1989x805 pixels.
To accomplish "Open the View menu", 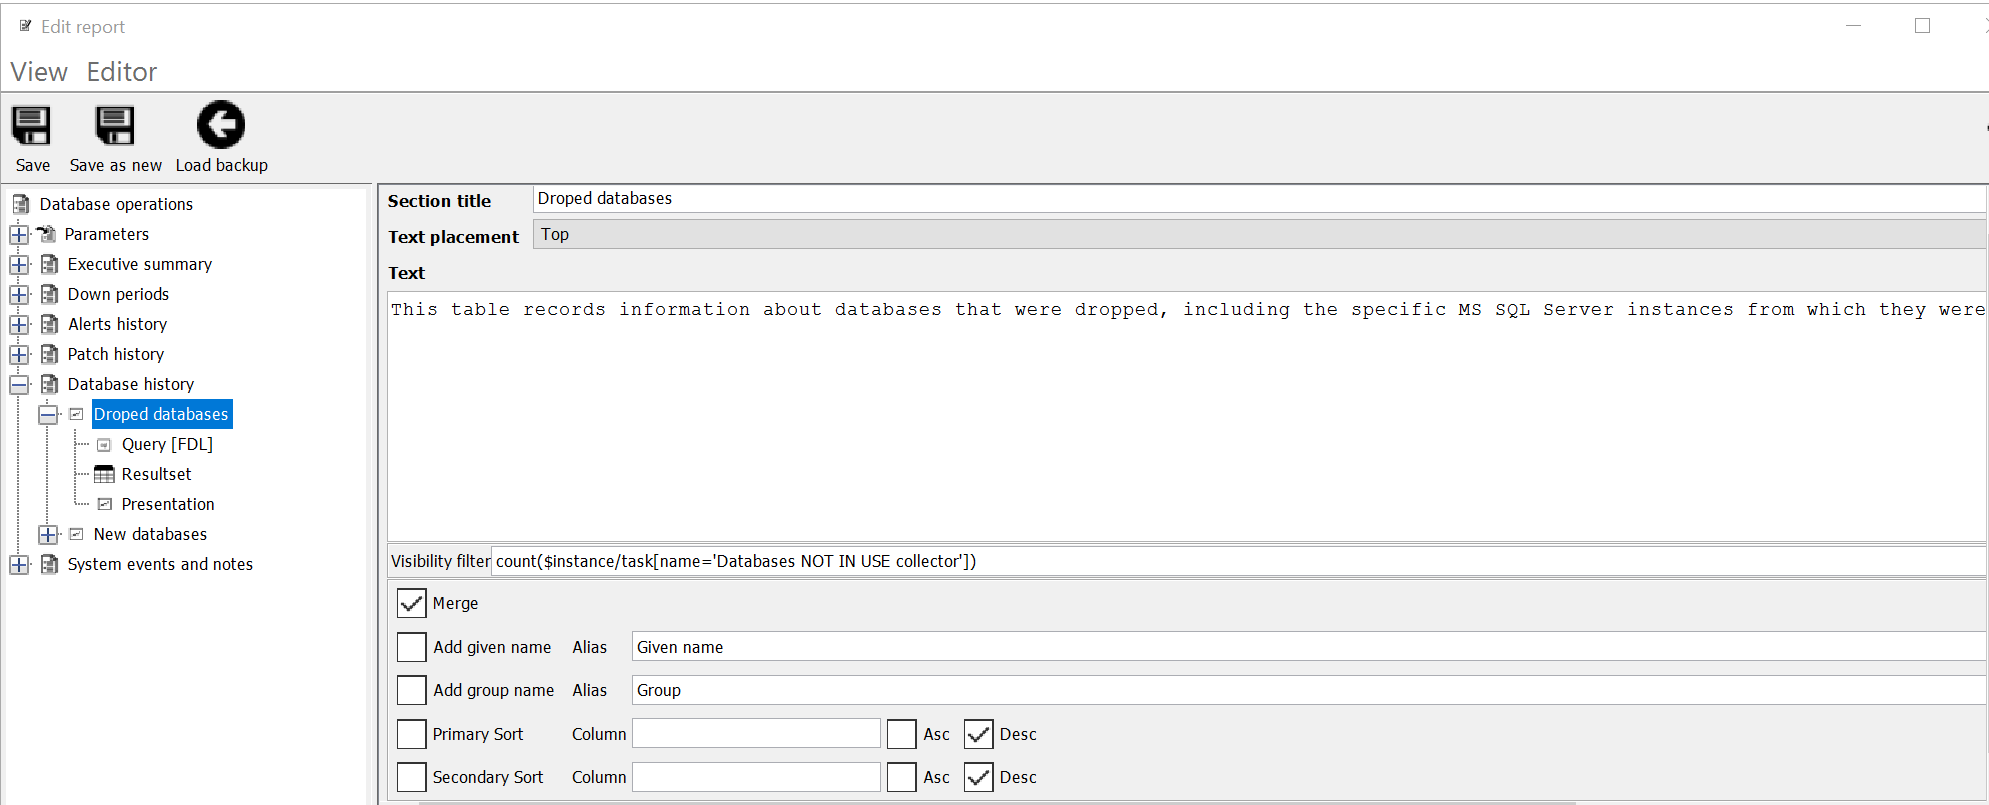I will point(39,72).
